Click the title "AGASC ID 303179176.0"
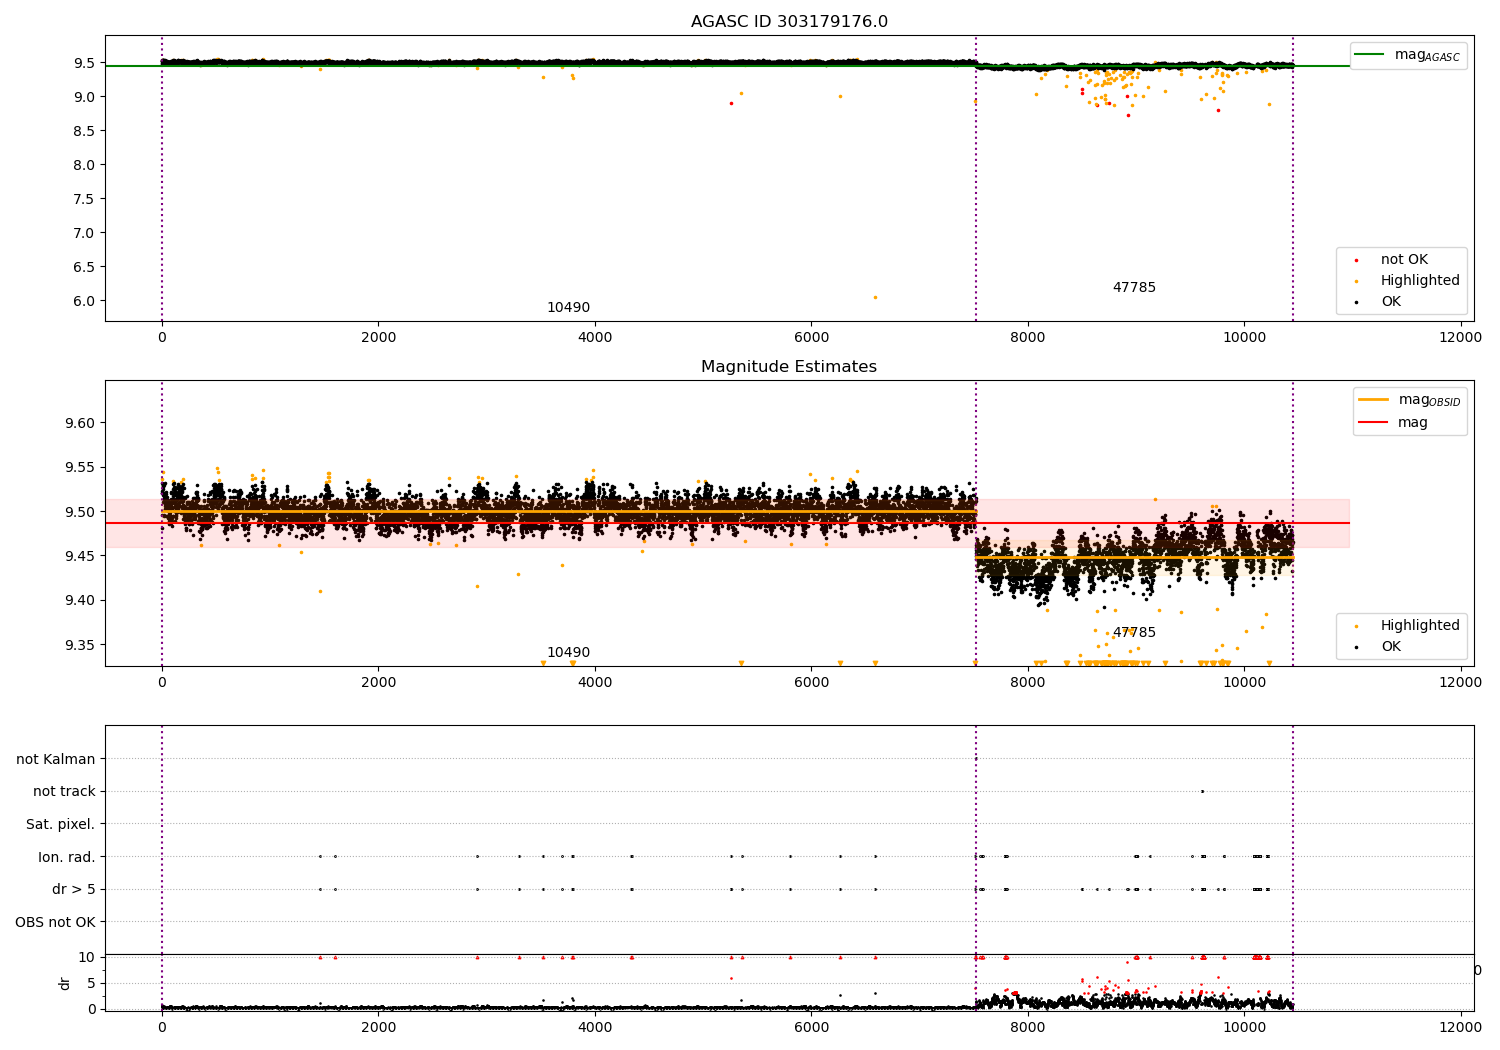 (x=789, y=22)
